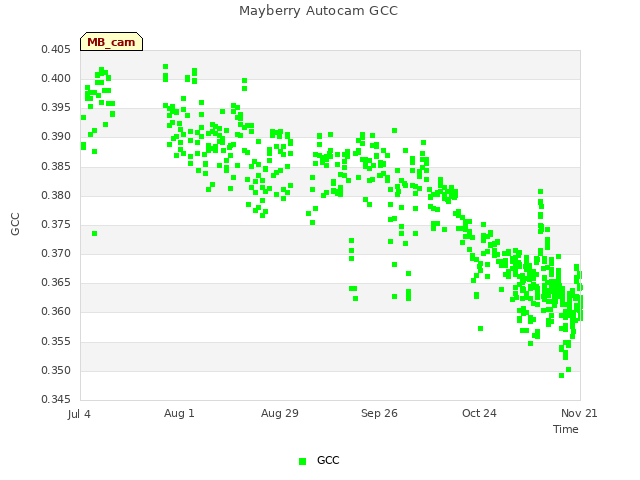This screenshot has width=640, height=480.
Task: Click the 0.385 y-axis value
Action: [56, 167]
